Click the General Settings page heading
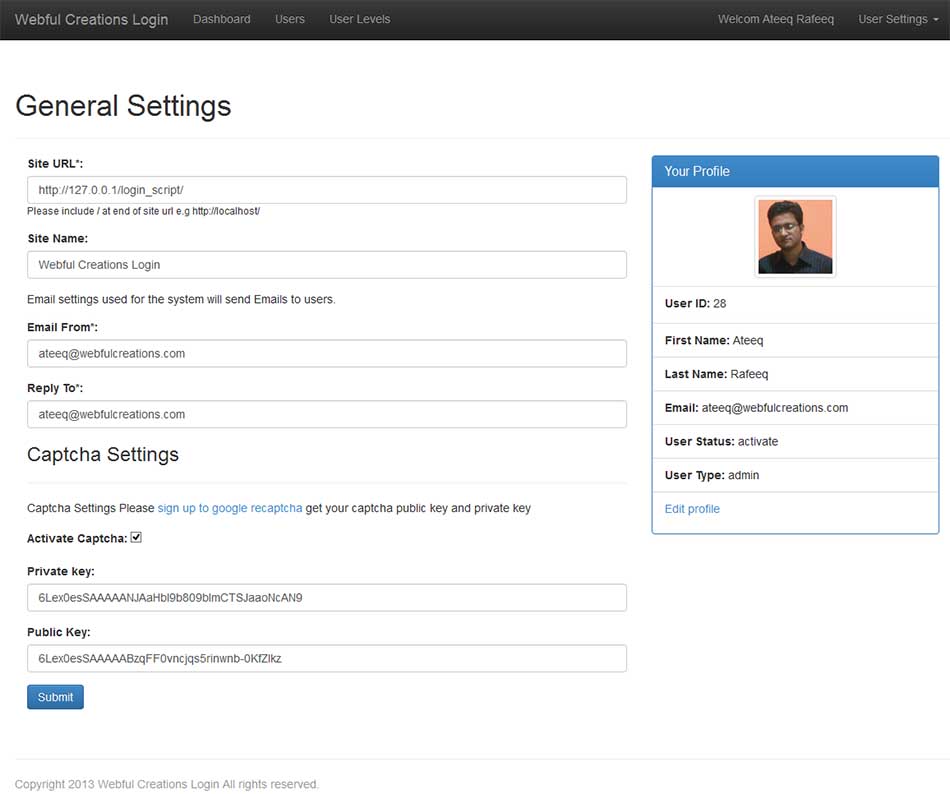Screen dimensions: 950x794 coord(123,106)
